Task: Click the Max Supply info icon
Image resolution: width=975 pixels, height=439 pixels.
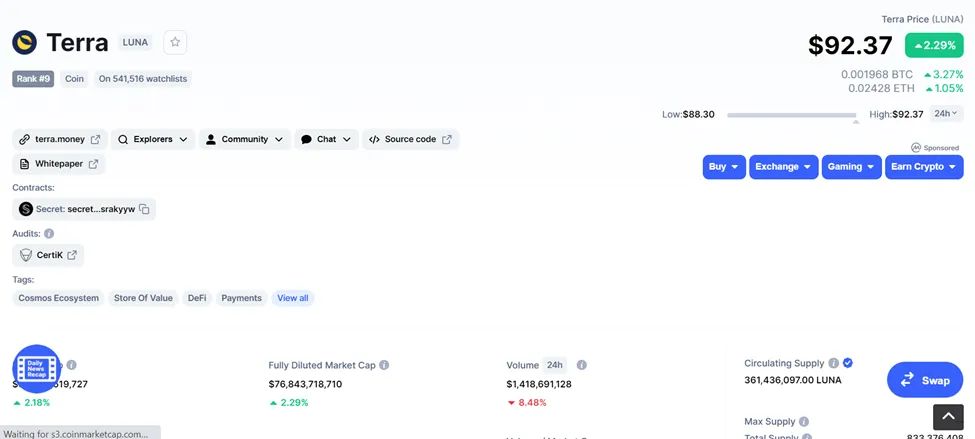Action: (x=803, y=422)
